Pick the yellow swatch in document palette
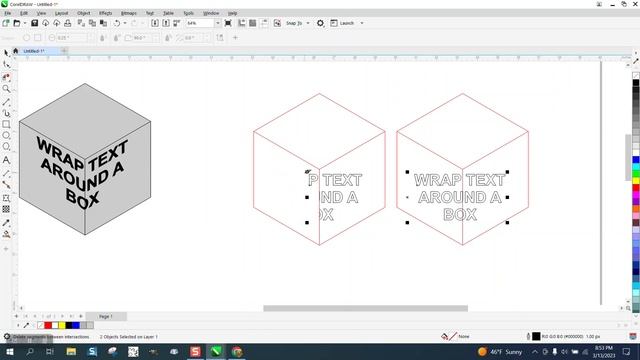This screenshot has height=360, width=640. tap(62, 325)
